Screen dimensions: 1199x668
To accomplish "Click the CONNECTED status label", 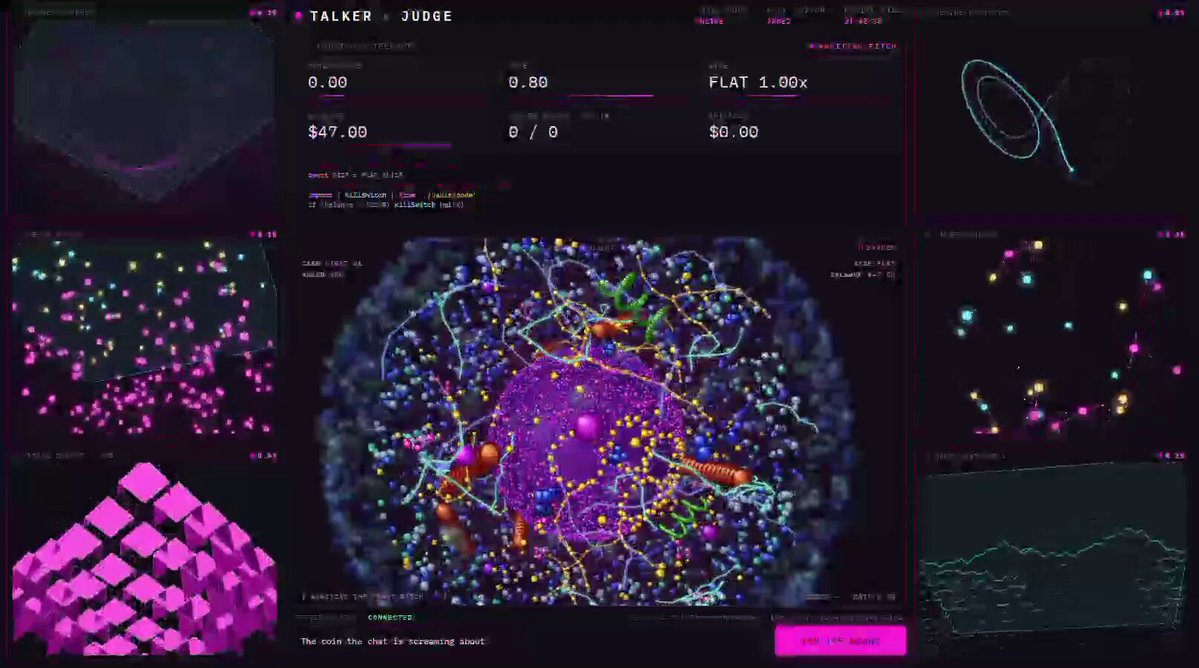I will click(x=390, y=618).
